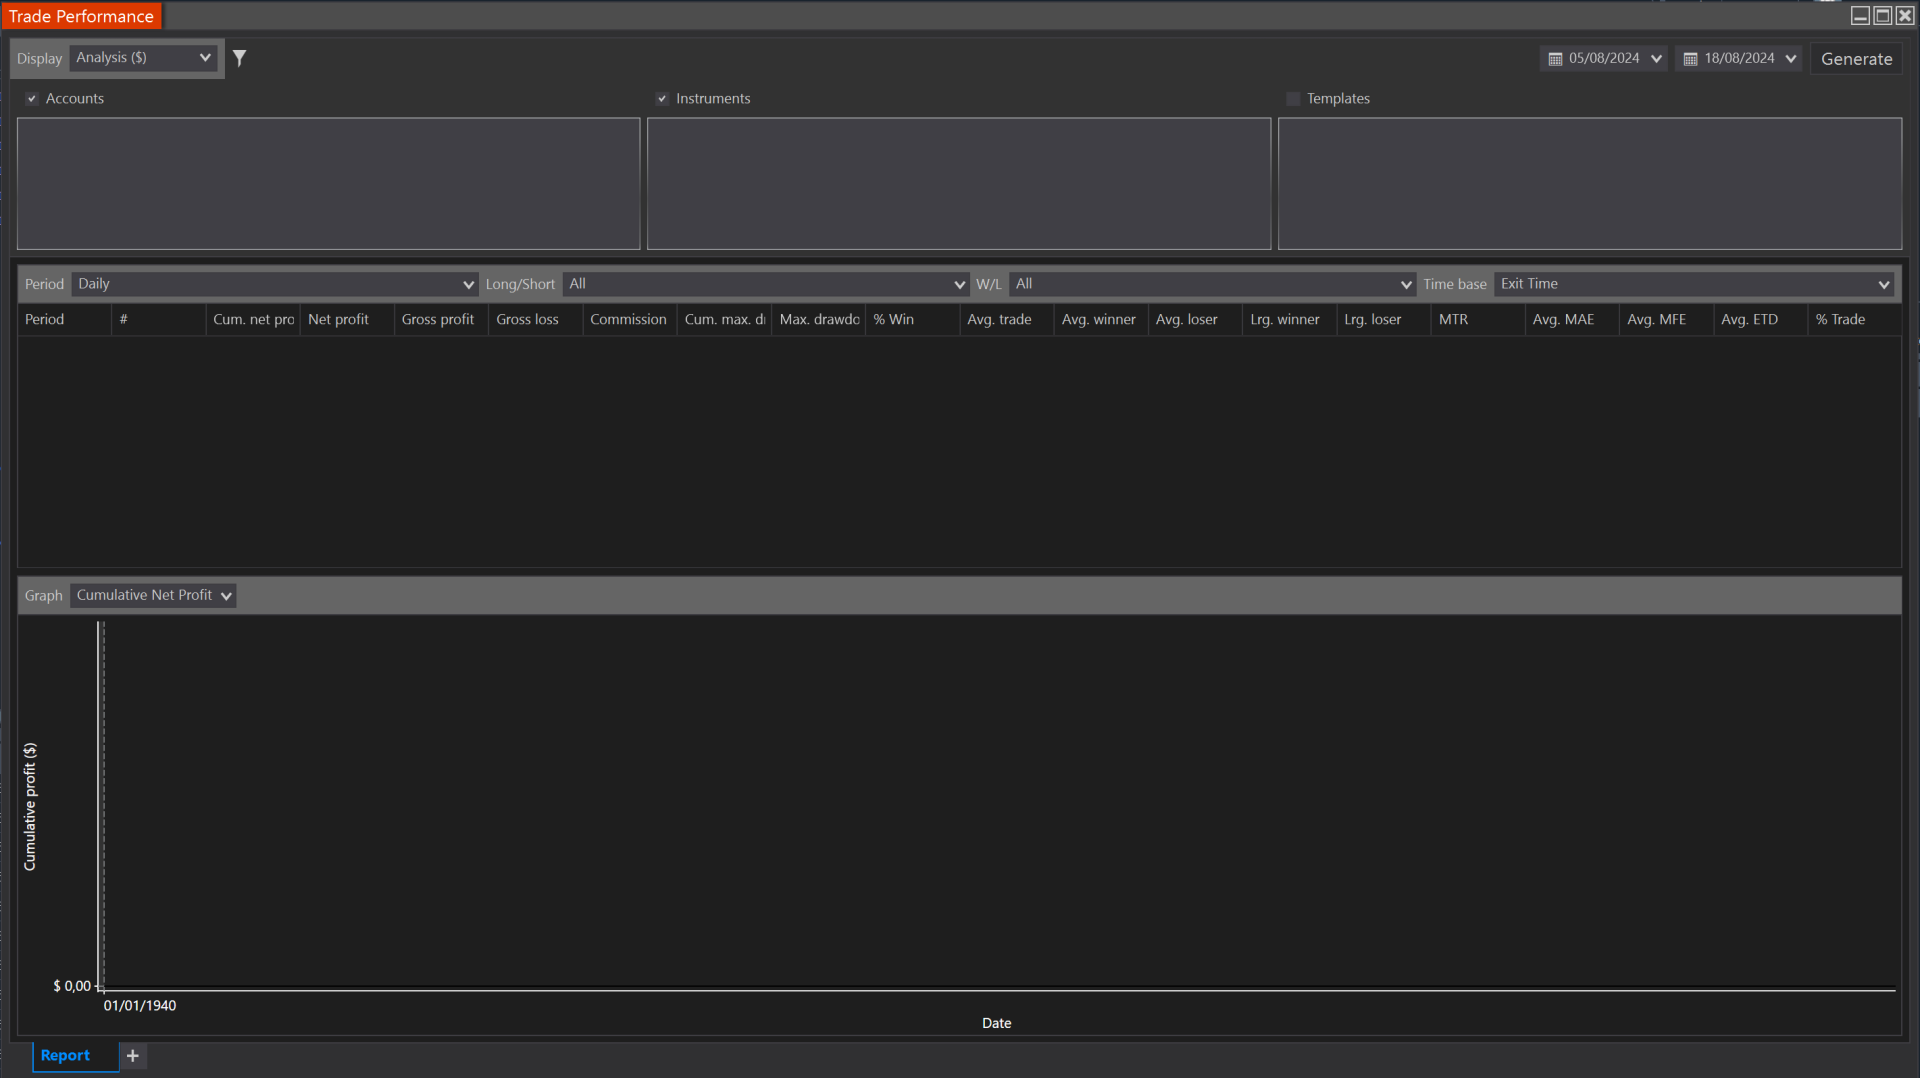This screenshot has width=1920, height=1078.
Task: Open the end date calendar icon
Action: pos(1690,59)
